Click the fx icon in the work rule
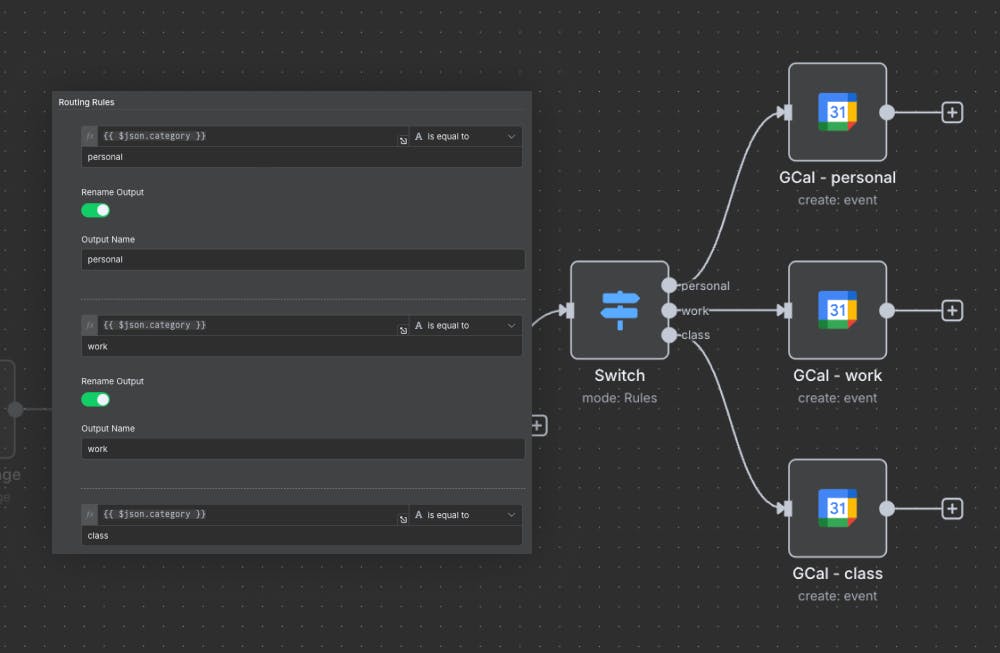Screen dimensions: 1000x653 click(x=90, y=325)
